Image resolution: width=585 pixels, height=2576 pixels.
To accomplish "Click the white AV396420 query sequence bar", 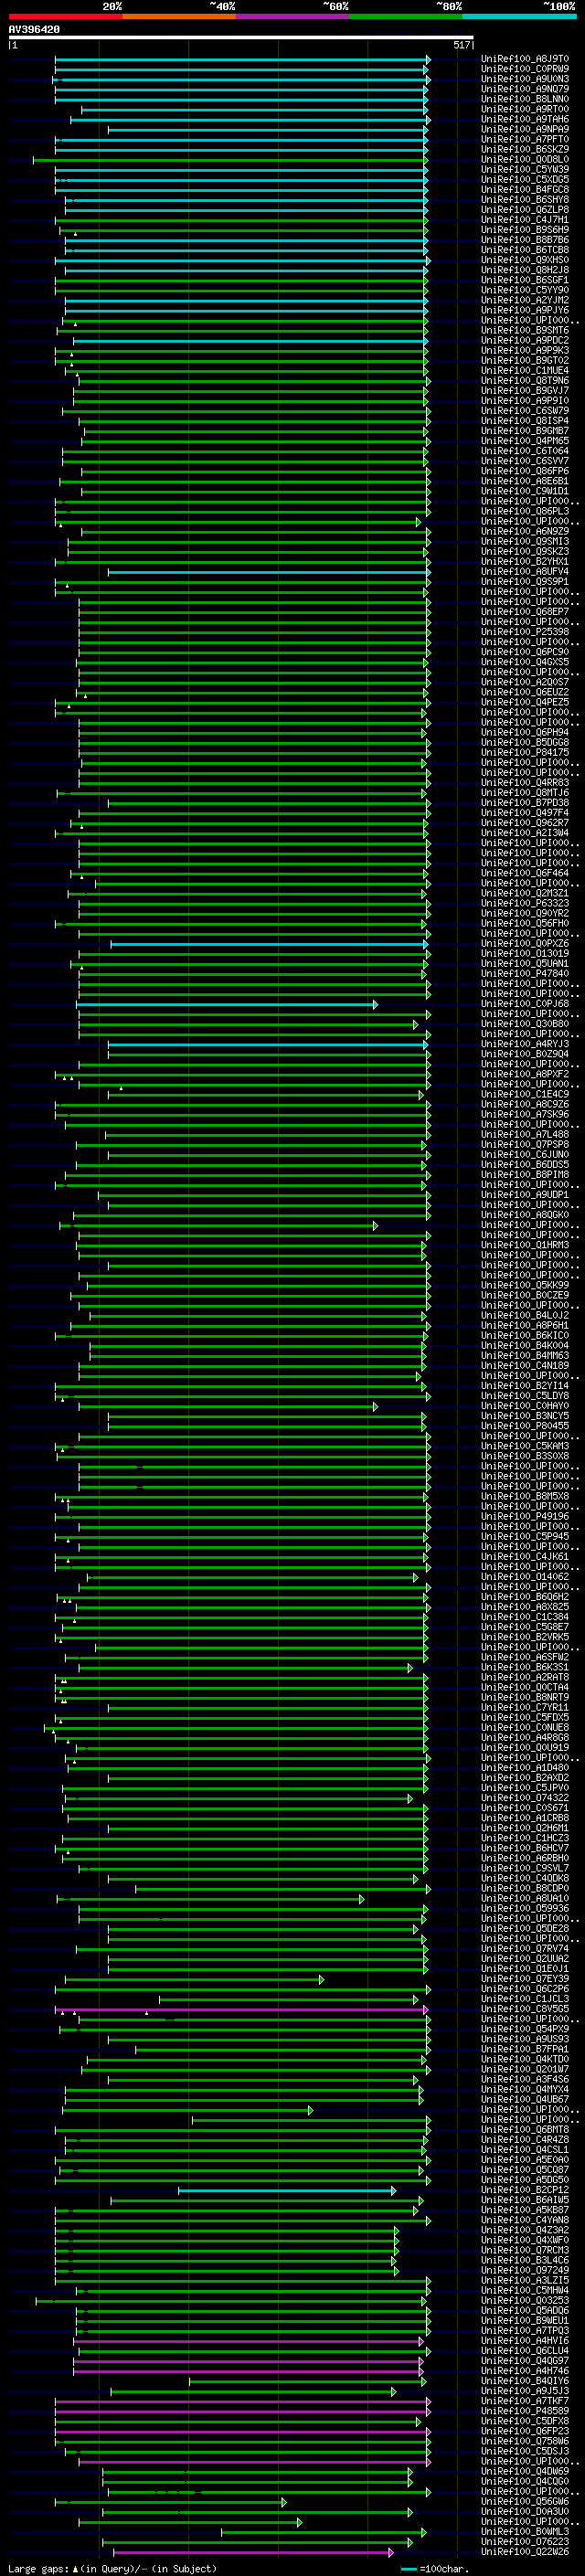I will click(241, 37).
